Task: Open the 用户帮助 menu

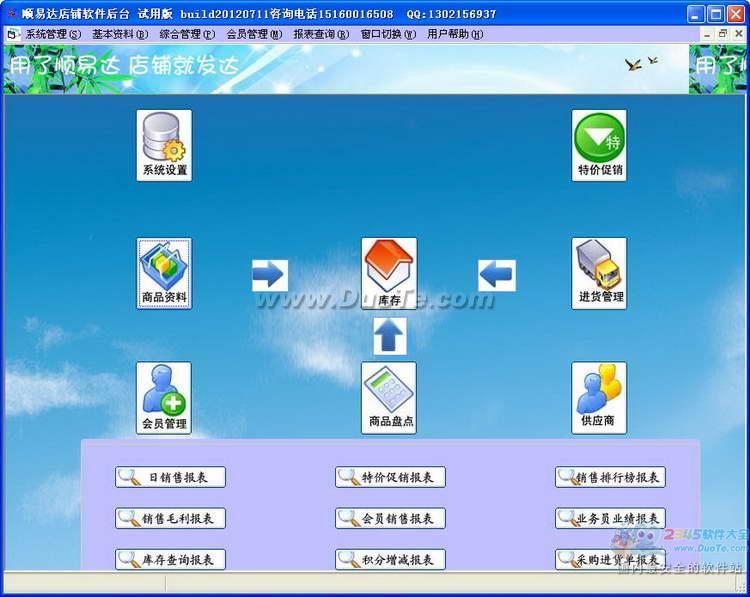Action: click(455, 34)
